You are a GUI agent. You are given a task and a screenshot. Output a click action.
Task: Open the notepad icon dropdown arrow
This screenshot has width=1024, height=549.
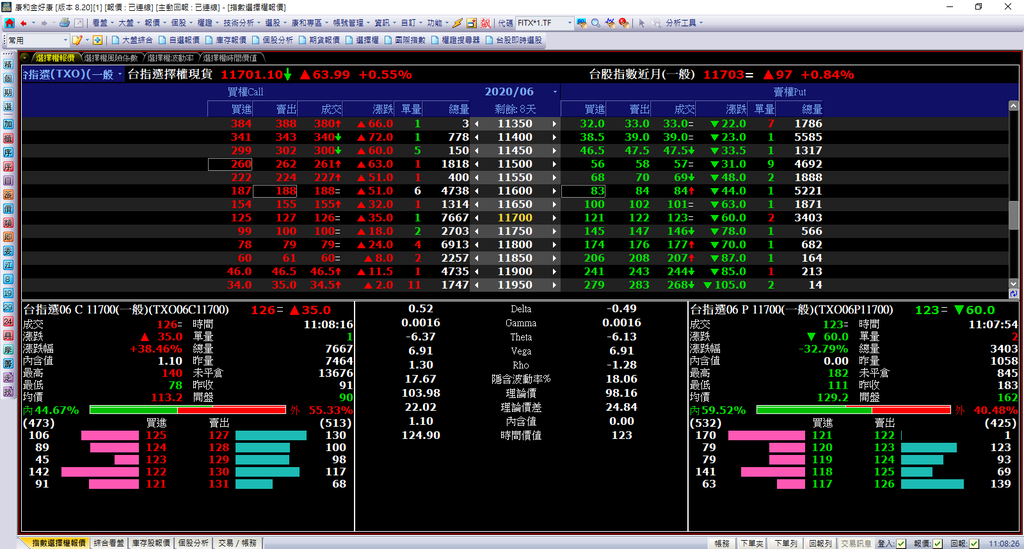click(86, 40)
